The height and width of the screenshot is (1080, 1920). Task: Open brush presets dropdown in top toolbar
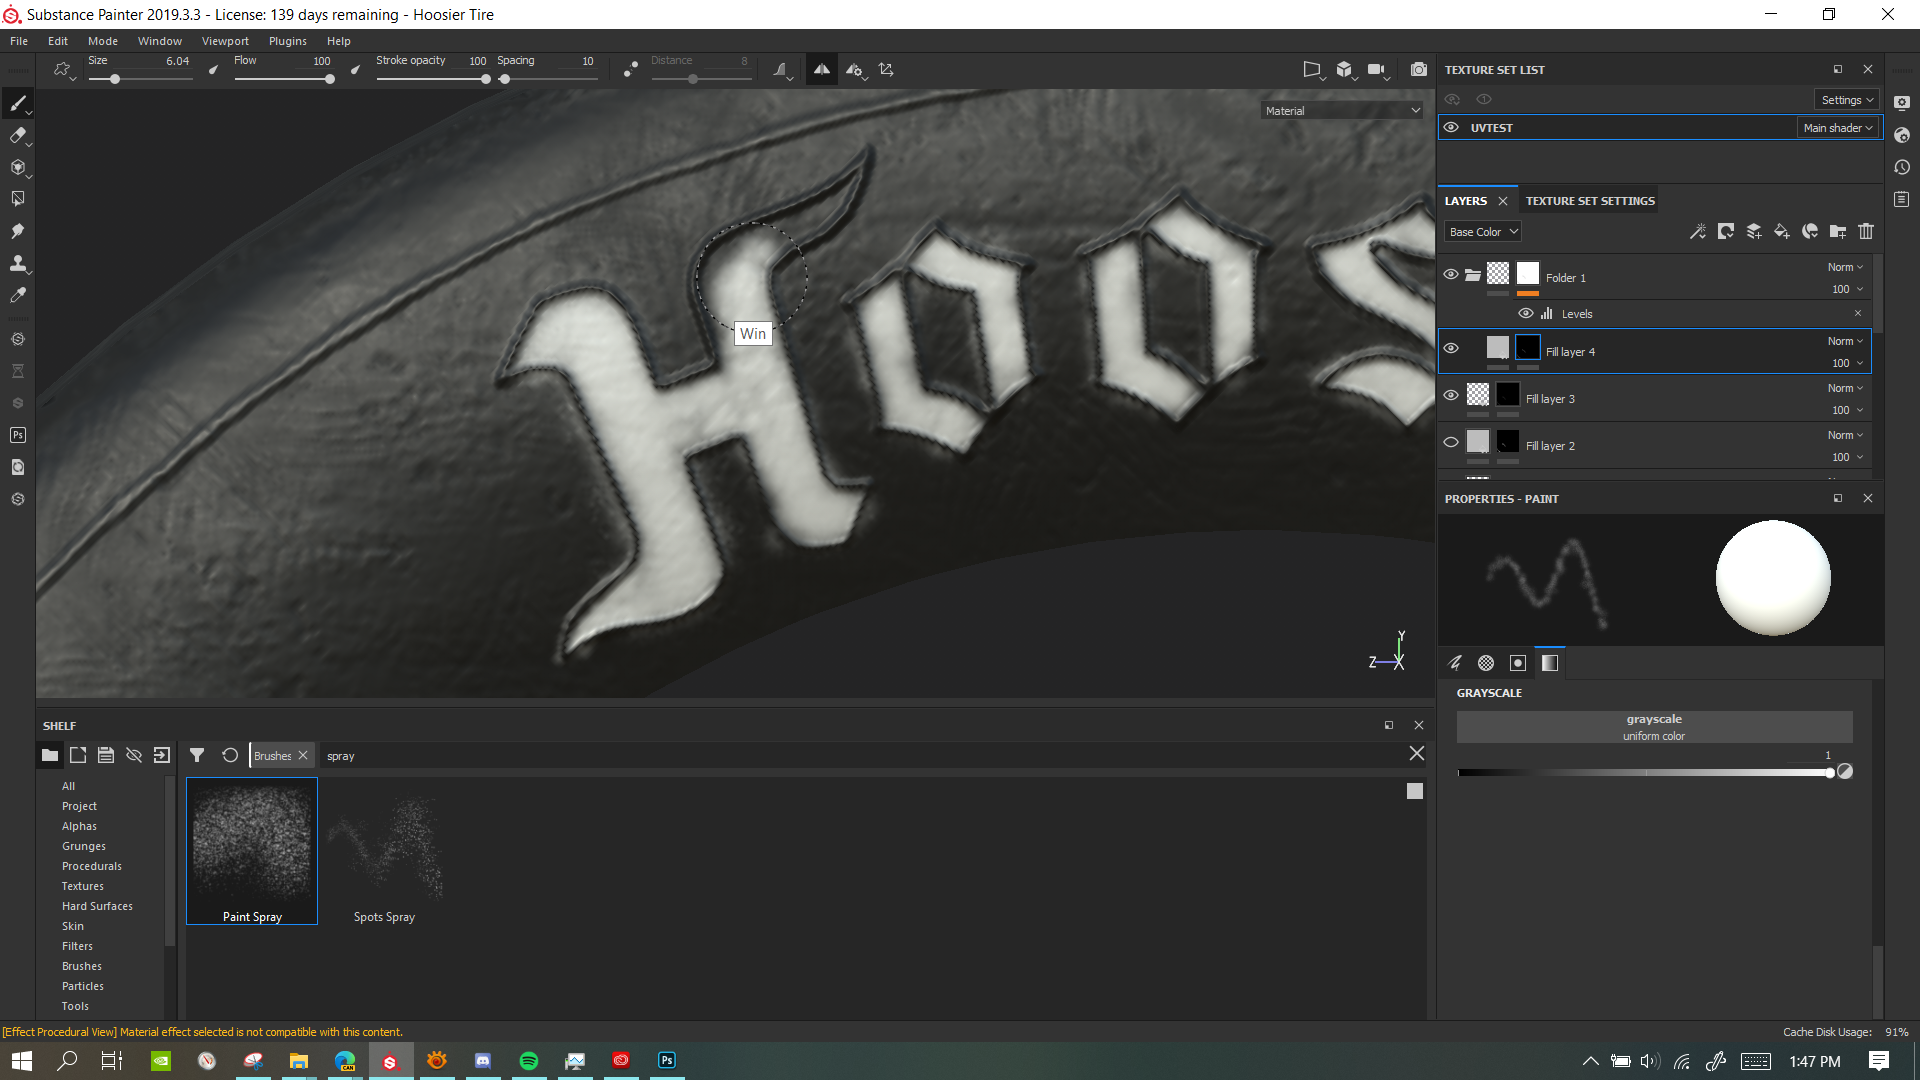[64, 70]
